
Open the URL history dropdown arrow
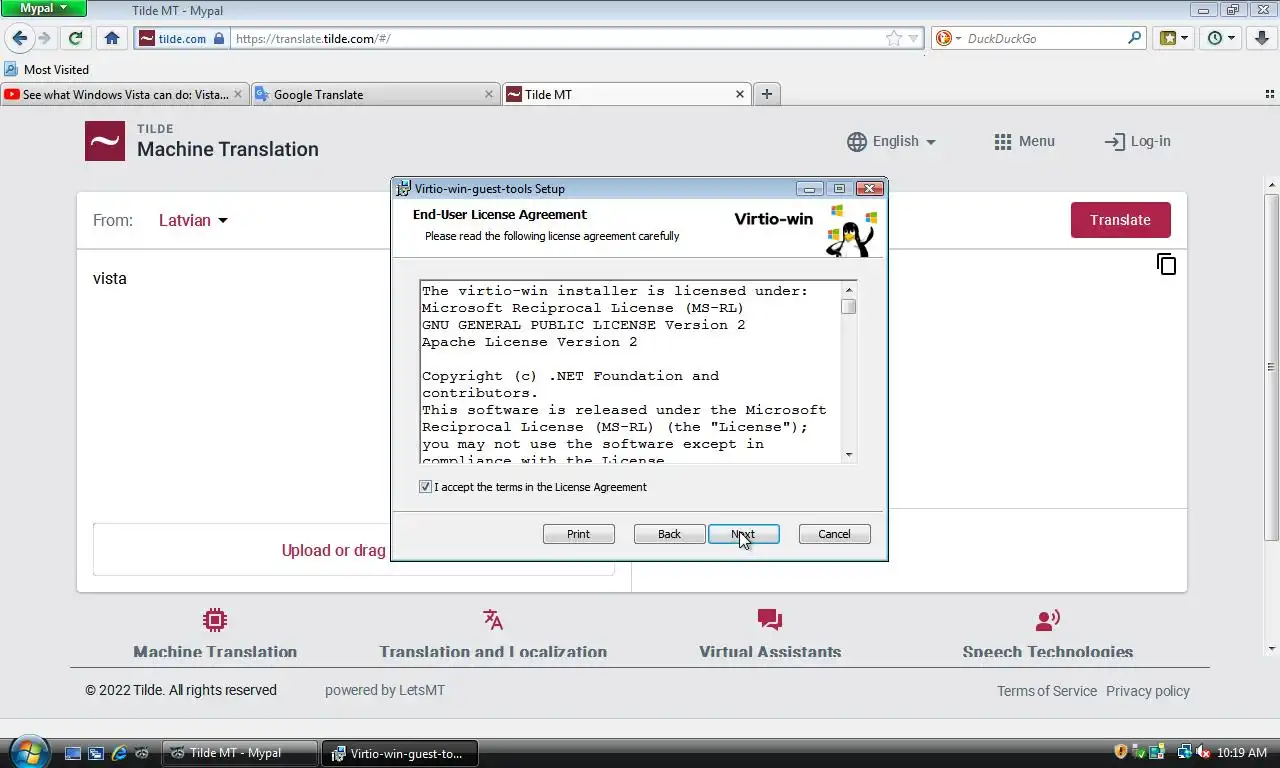coord(912,38)
